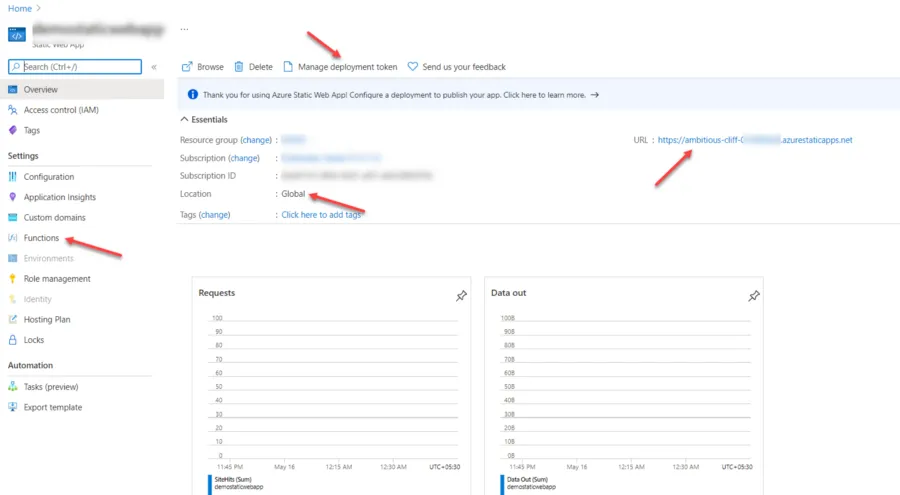The width and height of the screenshot is (900, 495).
Task: Click the Data out chart title
Action: click(508, 293)
